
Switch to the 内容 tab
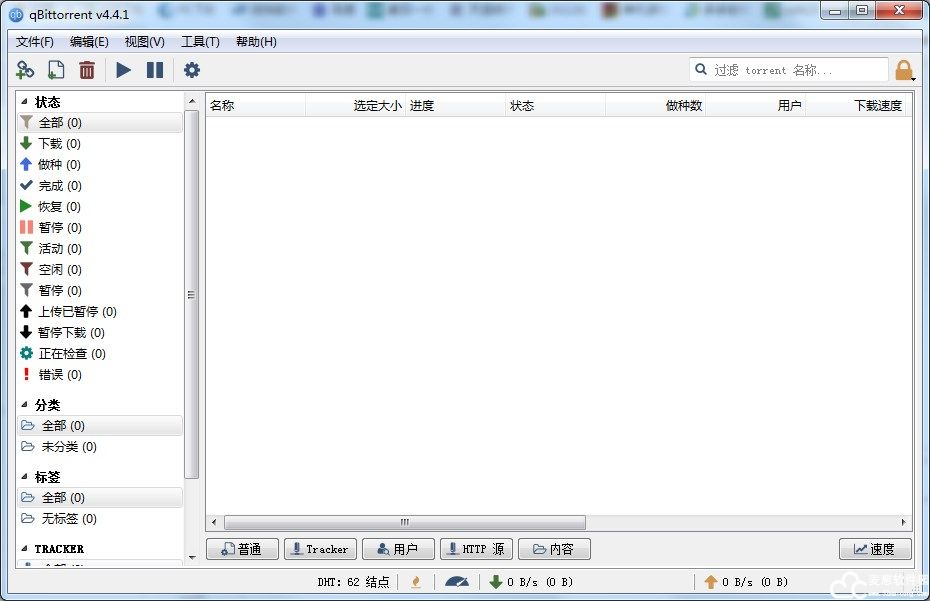pos(554,549)
